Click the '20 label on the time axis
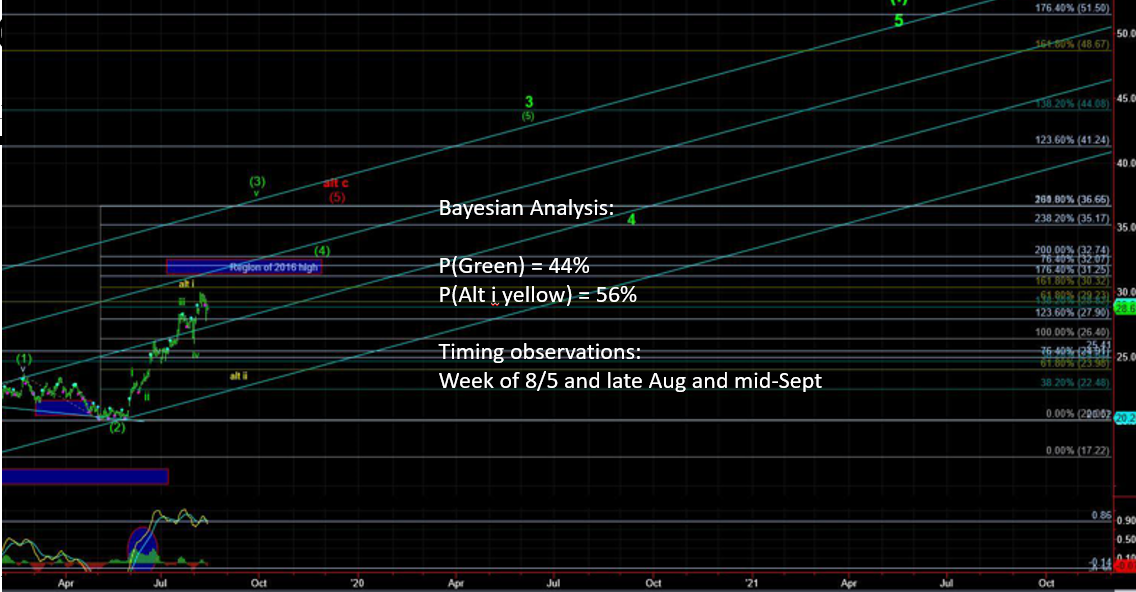Image resolution: width=1136 pixels, height=592 pixels. [359, 580]
